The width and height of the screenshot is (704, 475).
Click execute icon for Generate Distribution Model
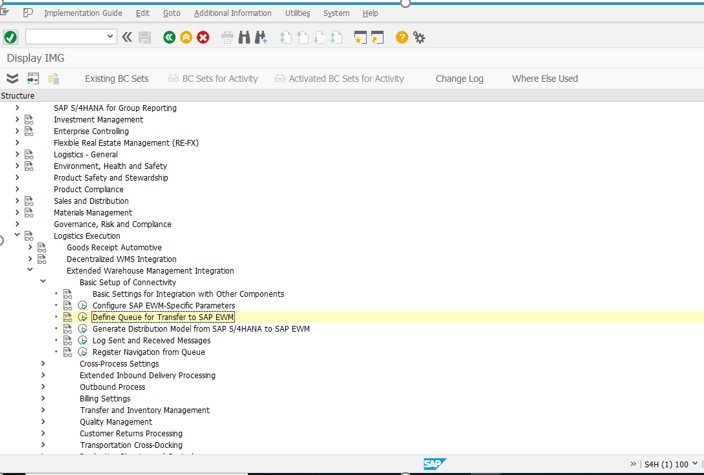tap(83, 329)
